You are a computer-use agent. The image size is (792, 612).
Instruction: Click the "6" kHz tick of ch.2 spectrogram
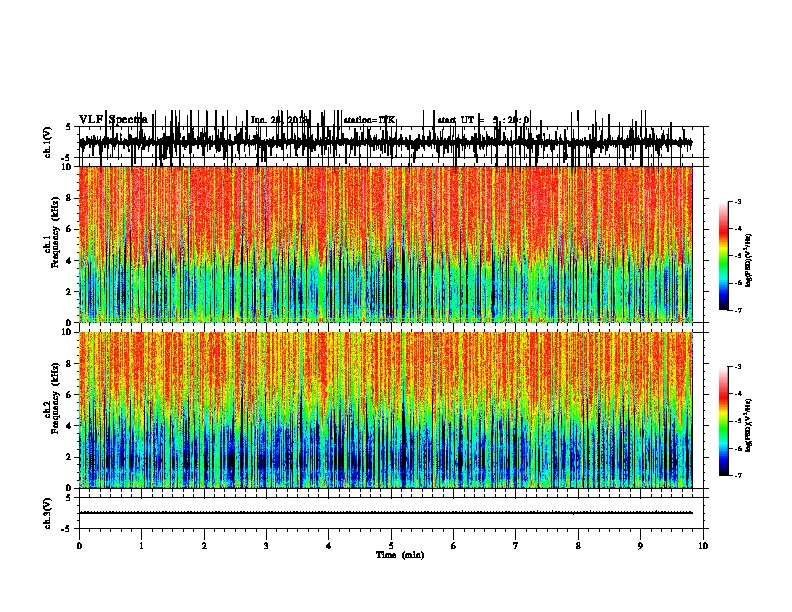(69, 395)
